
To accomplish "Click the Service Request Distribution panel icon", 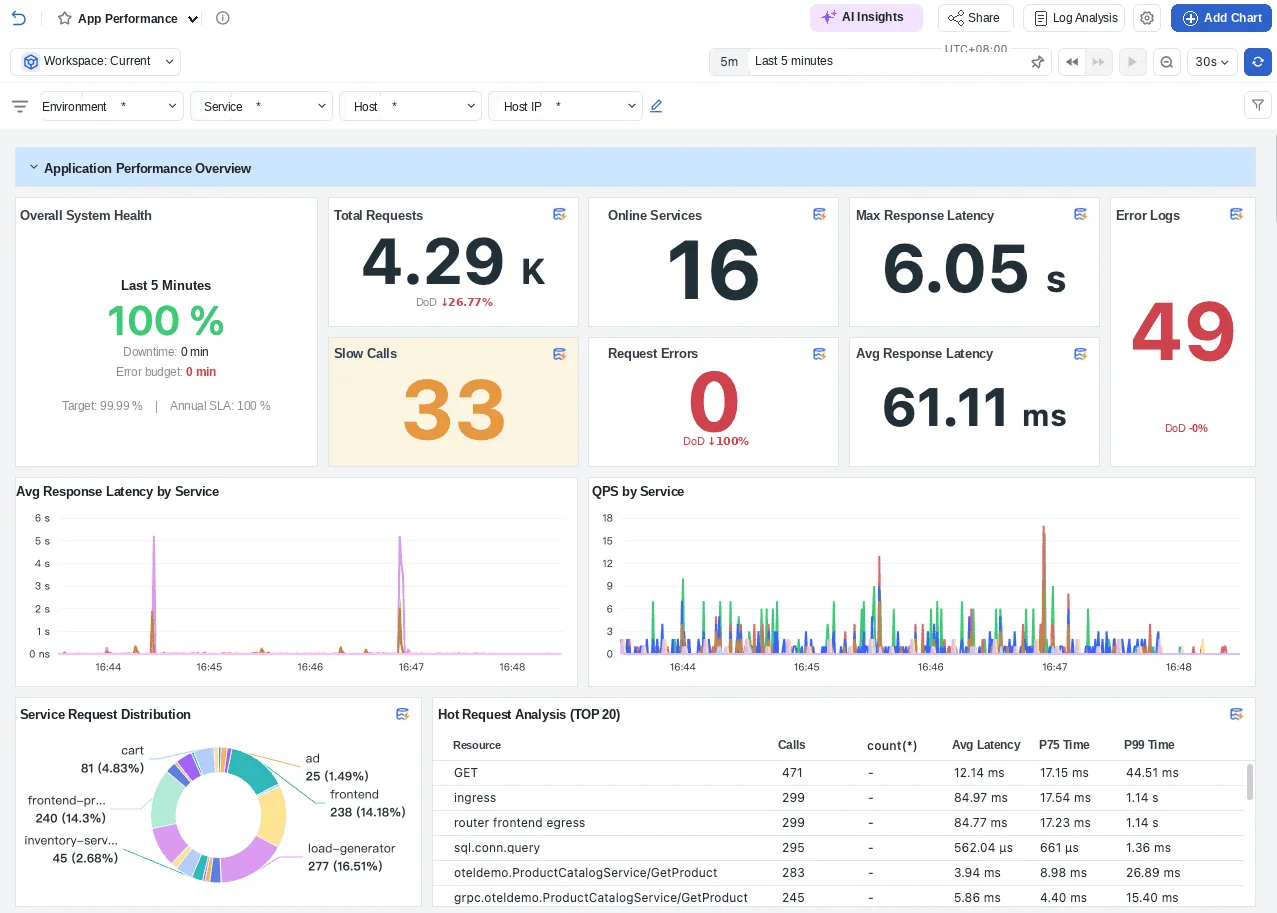I will (403, 714).
